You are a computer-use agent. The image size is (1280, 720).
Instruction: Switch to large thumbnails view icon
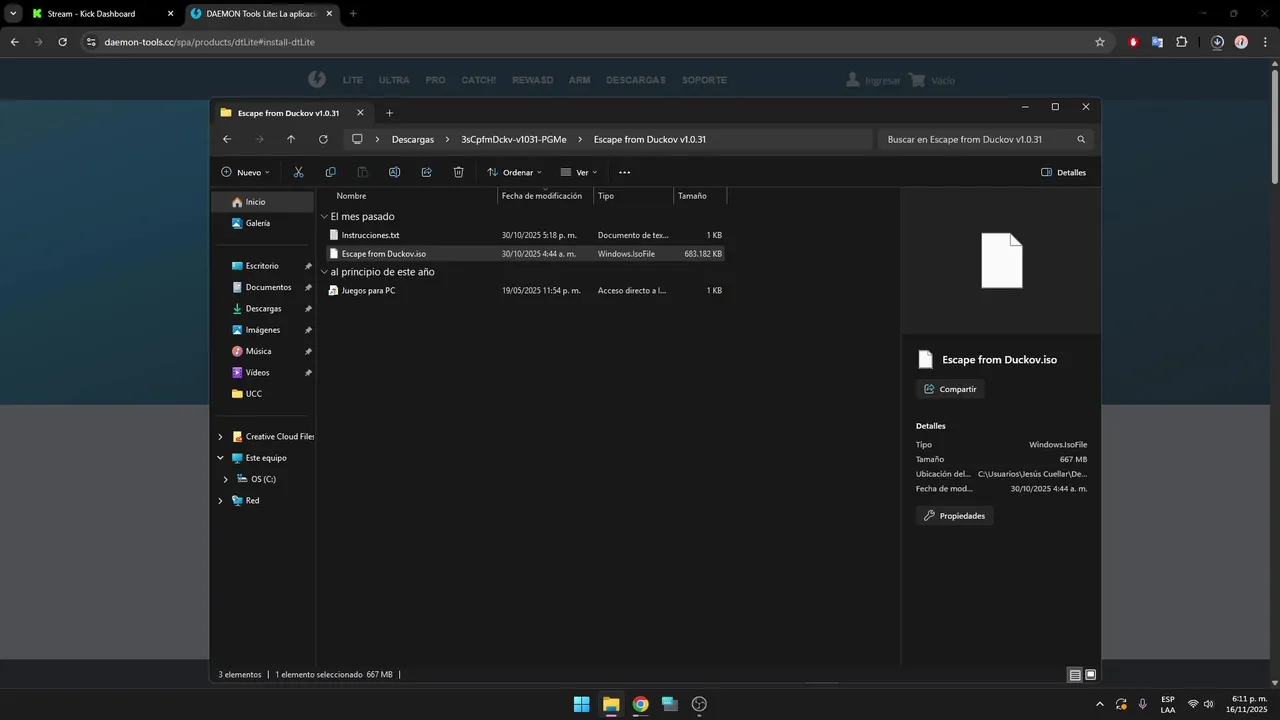click(1091, 675)
